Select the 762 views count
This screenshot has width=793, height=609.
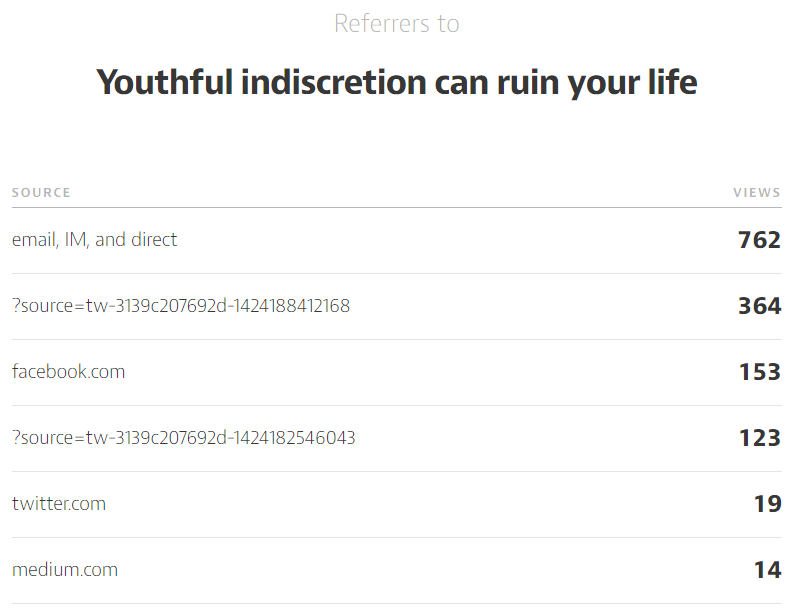point(759,240)
